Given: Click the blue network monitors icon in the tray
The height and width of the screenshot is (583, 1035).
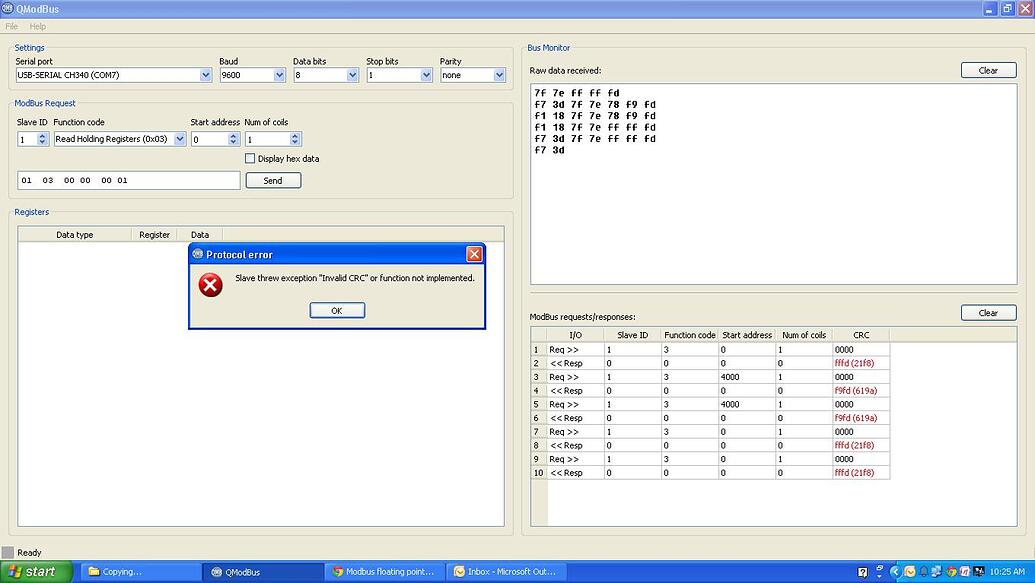Looking at the screenshot, I should [x=936, y=571].
